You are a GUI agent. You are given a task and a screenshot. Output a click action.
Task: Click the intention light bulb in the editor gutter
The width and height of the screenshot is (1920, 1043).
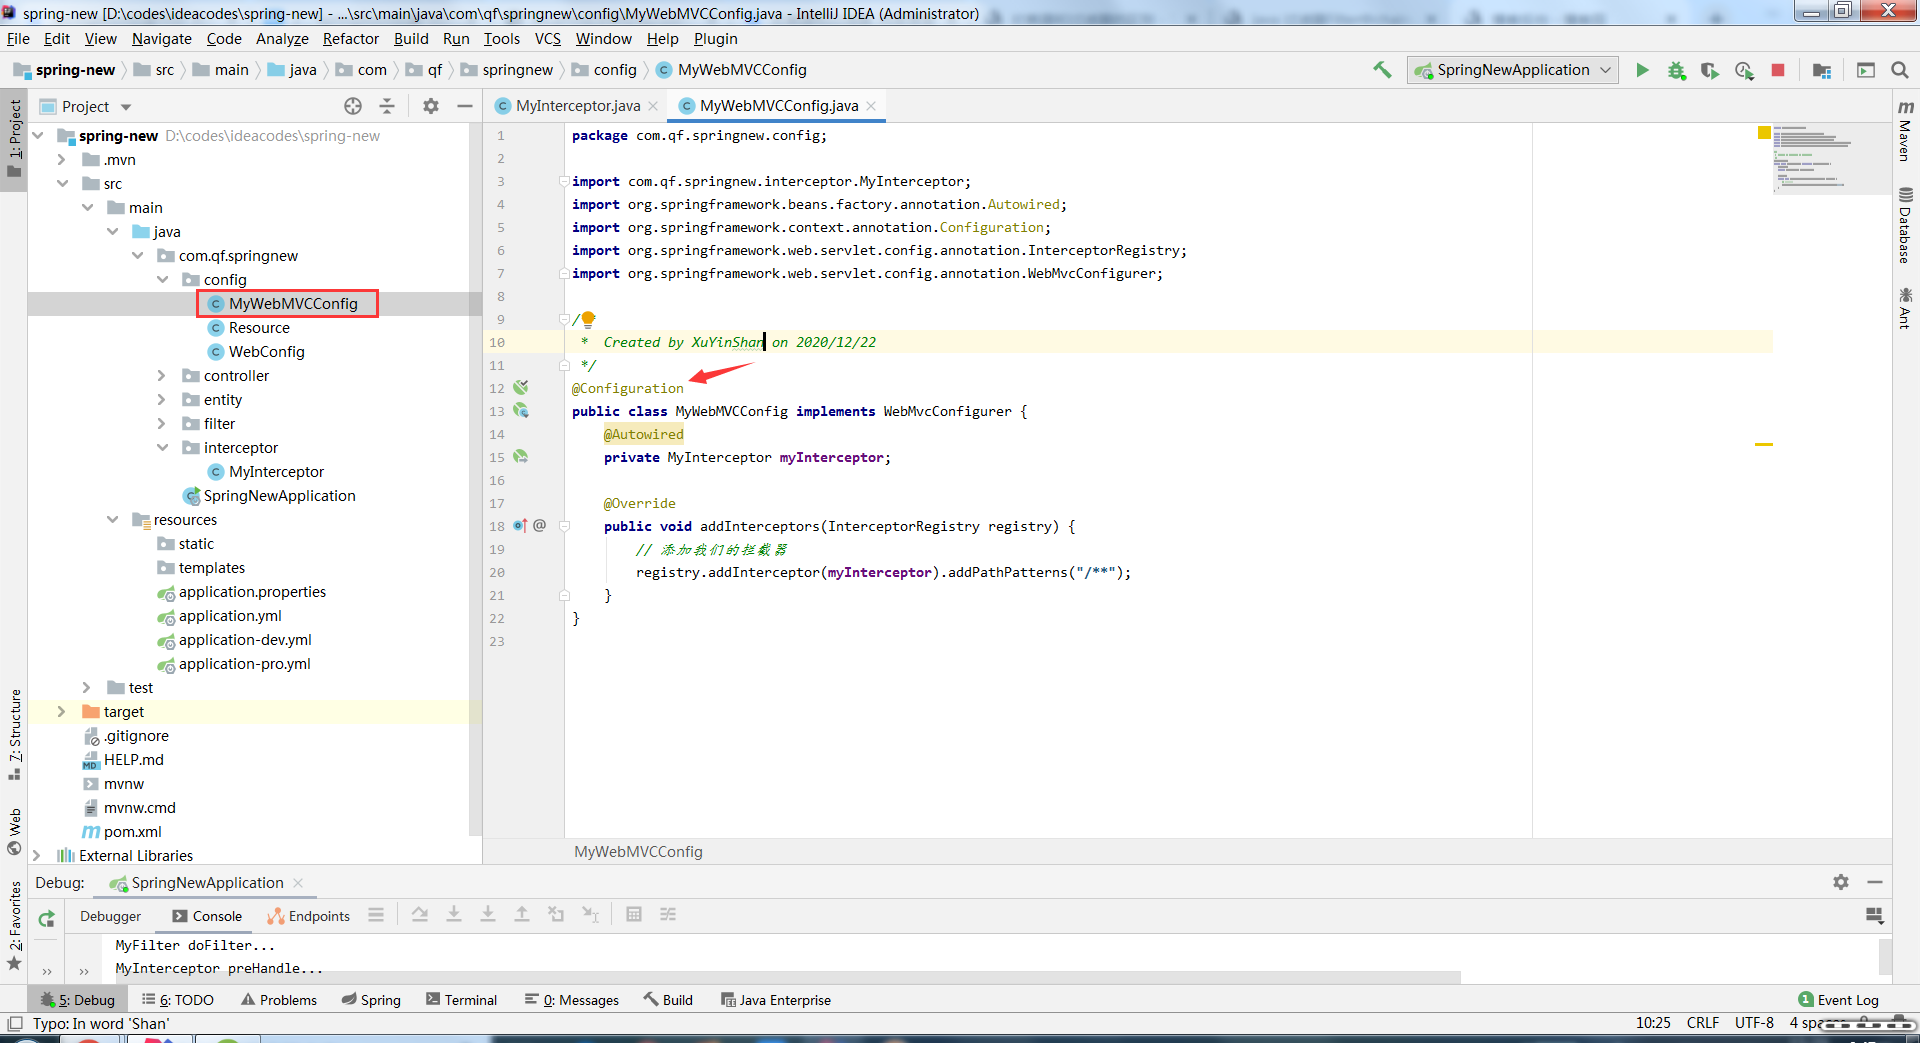[x=589, y=319]
